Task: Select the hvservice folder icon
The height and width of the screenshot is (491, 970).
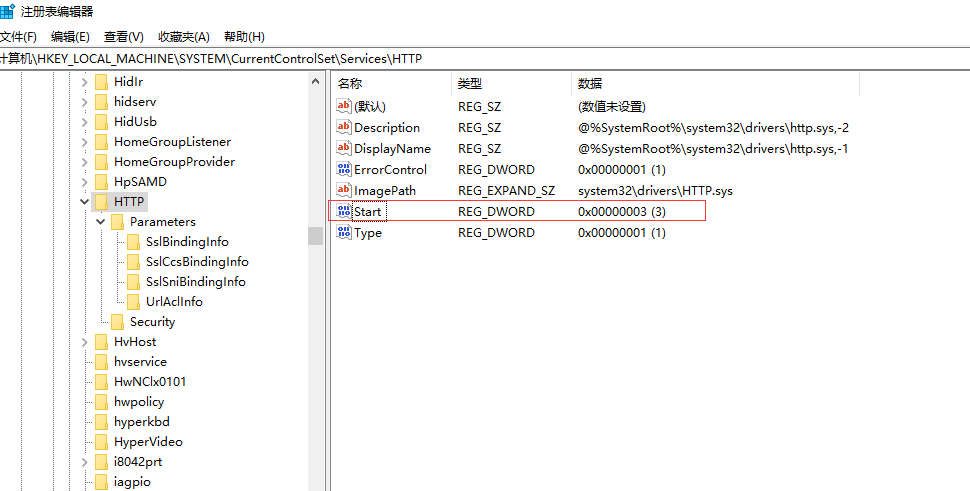Action: coord(101,362)
